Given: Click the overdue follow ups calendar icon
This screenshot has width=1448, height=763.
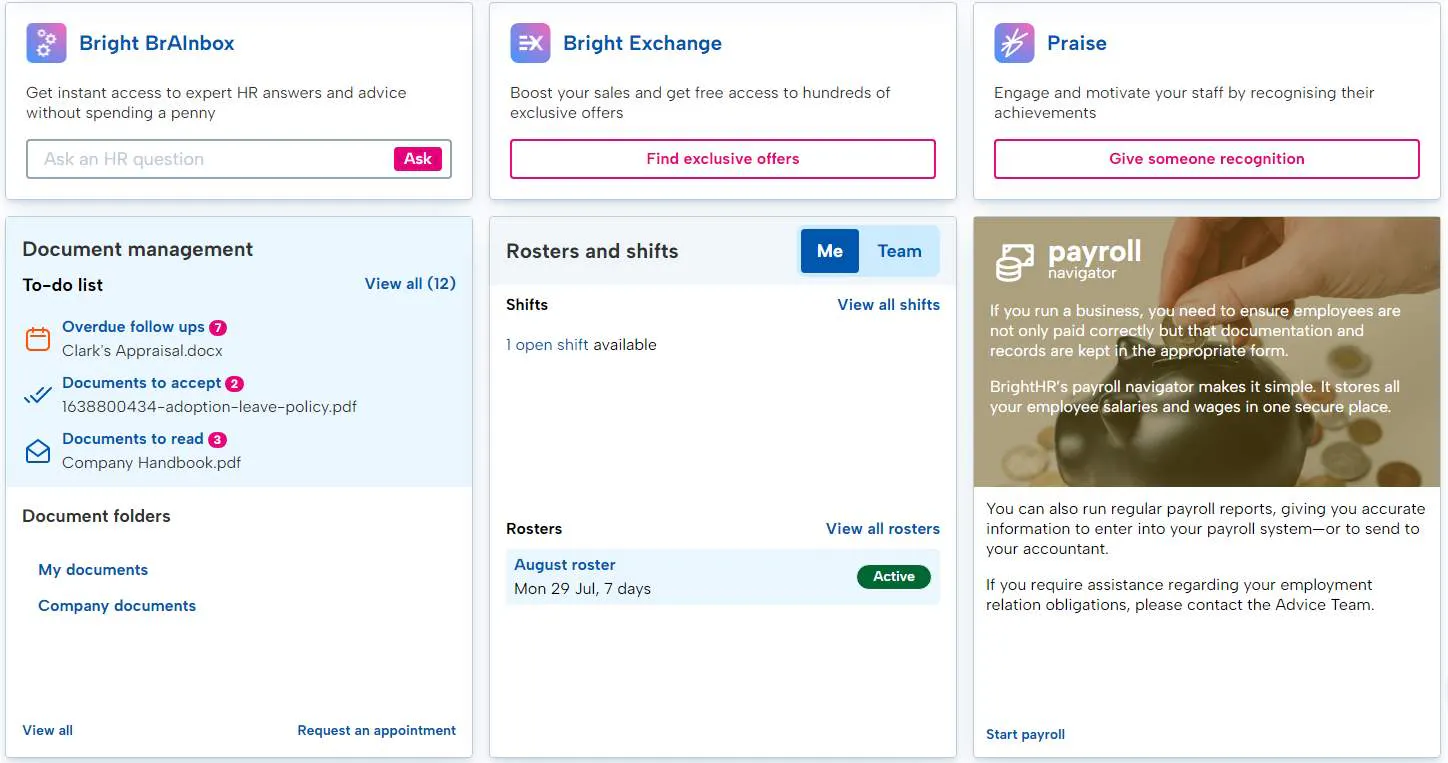Looking at the screenshot, I should click(x=38, y=339).
